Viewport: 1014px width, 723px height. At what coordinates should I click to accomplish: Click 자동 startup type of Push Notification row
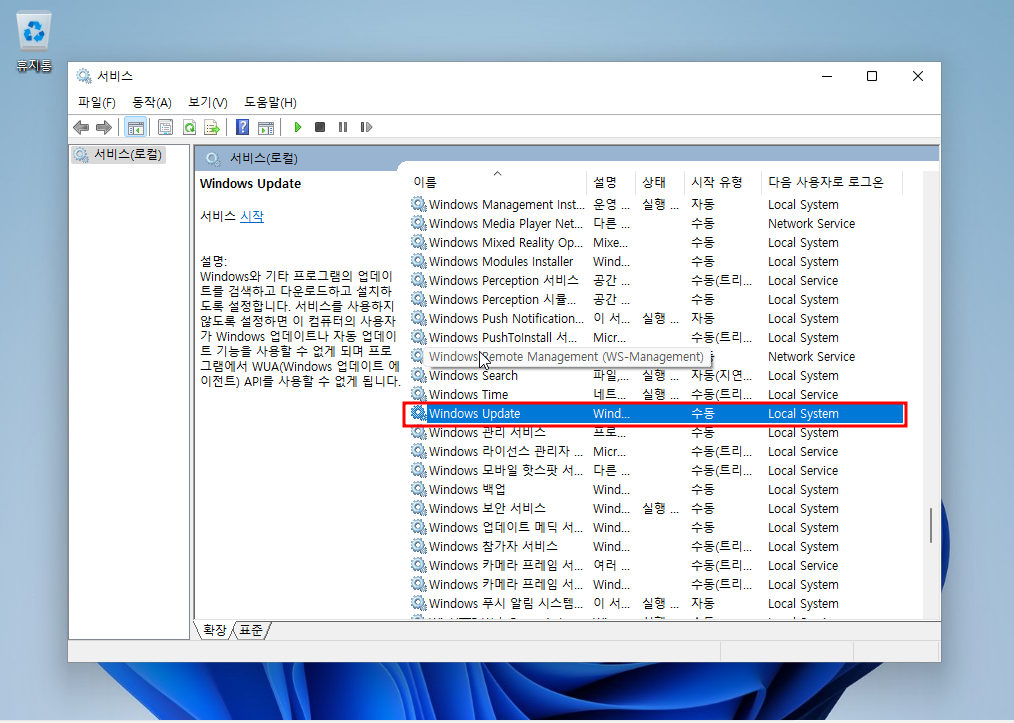702,318
